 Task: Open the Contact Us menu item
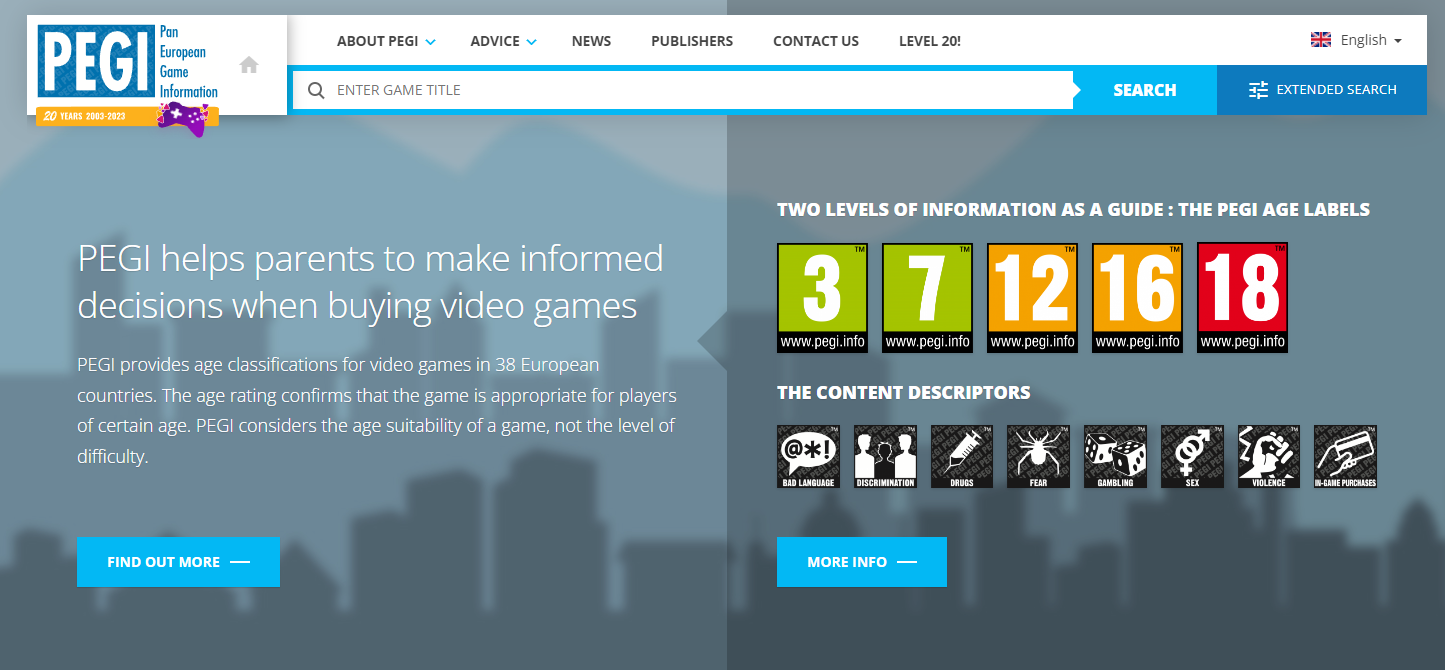tap(816, 41)
